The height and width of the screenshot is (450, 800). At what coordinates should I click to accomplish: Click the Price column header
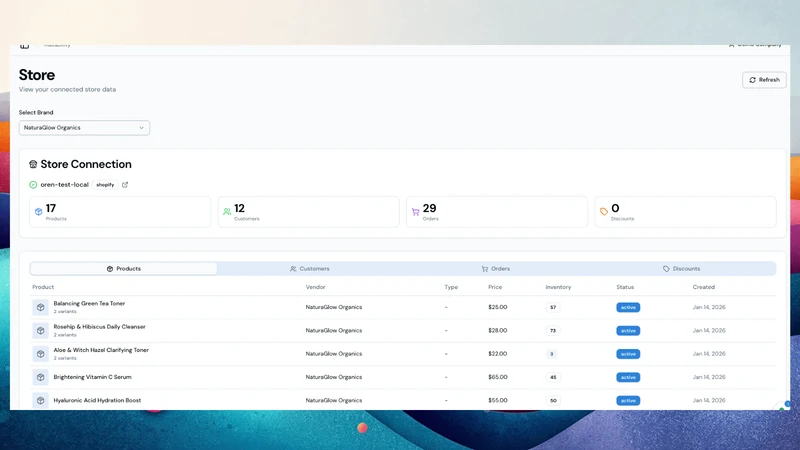click(495, 287)
